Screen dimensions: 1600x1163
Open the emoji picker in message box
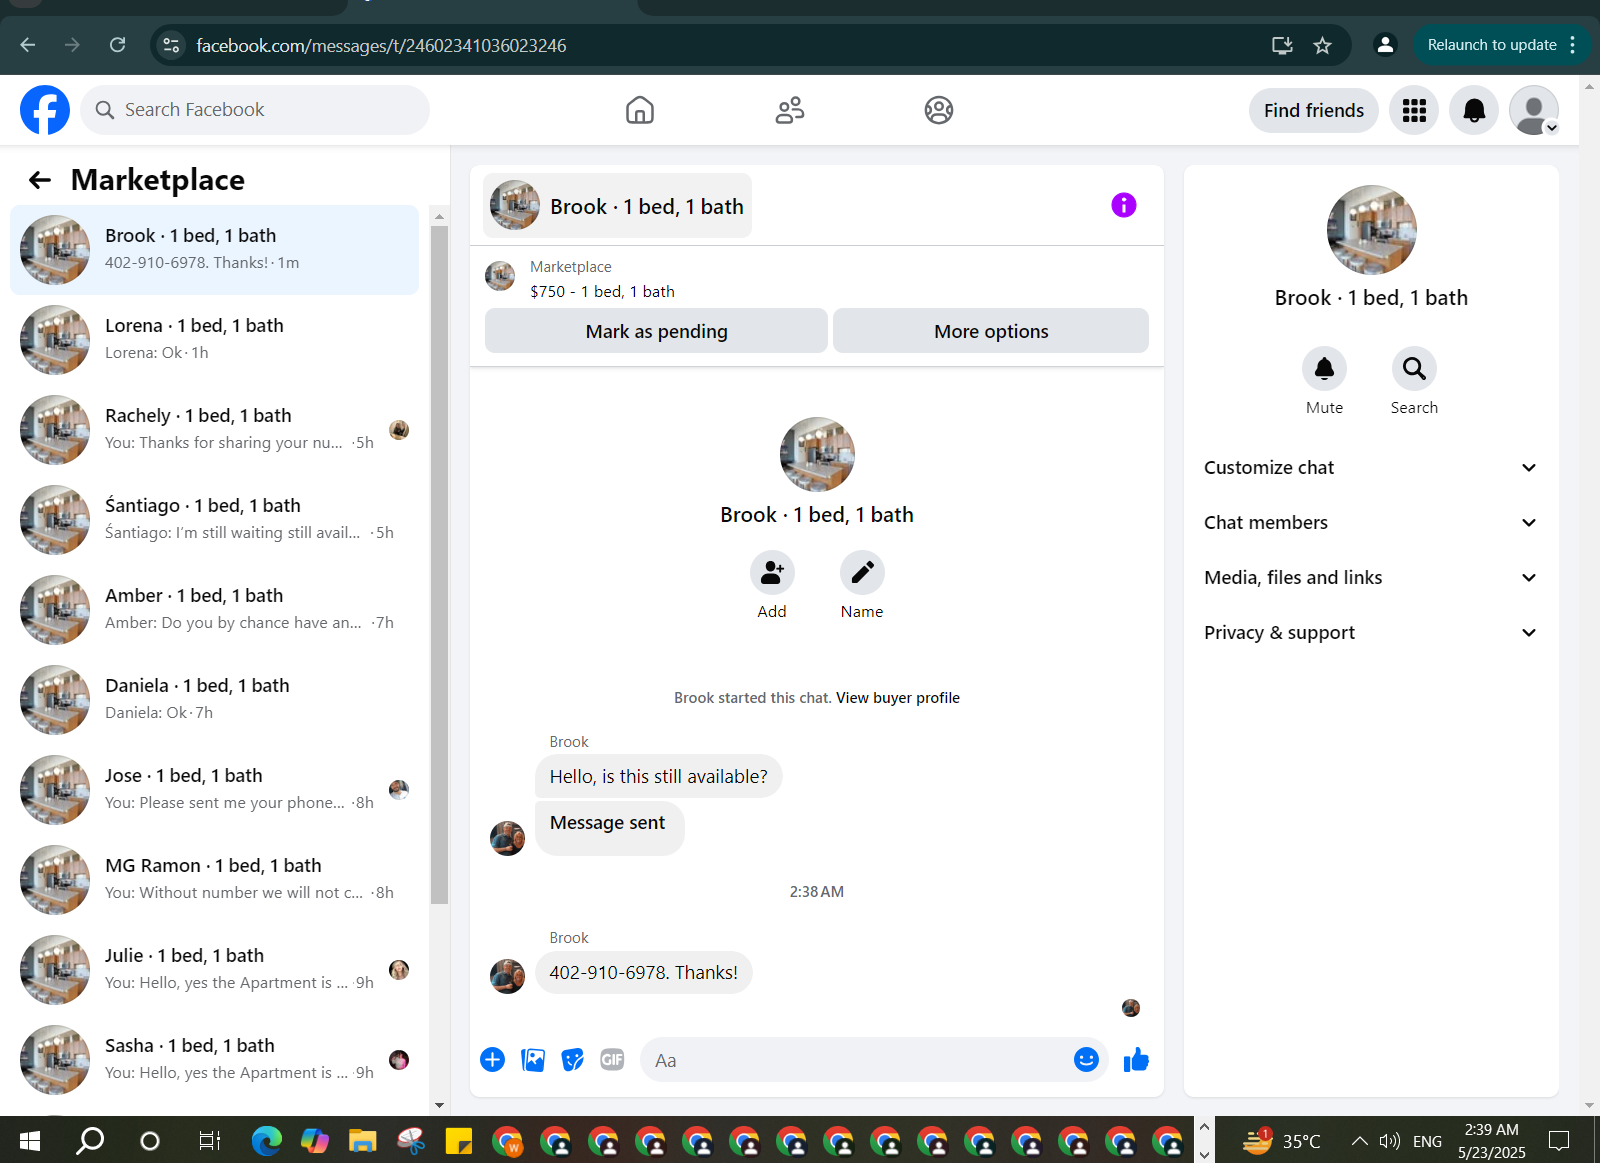tap(1086, 1060)
